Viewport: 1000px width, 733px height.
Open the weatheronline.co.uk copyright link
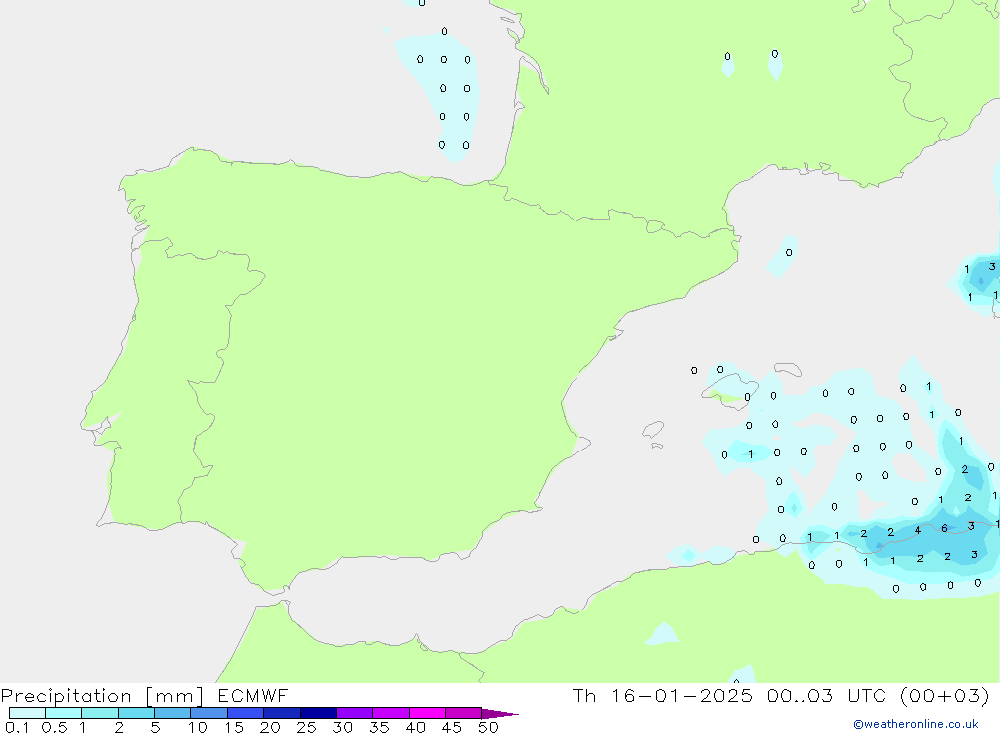tap(915, 724)
